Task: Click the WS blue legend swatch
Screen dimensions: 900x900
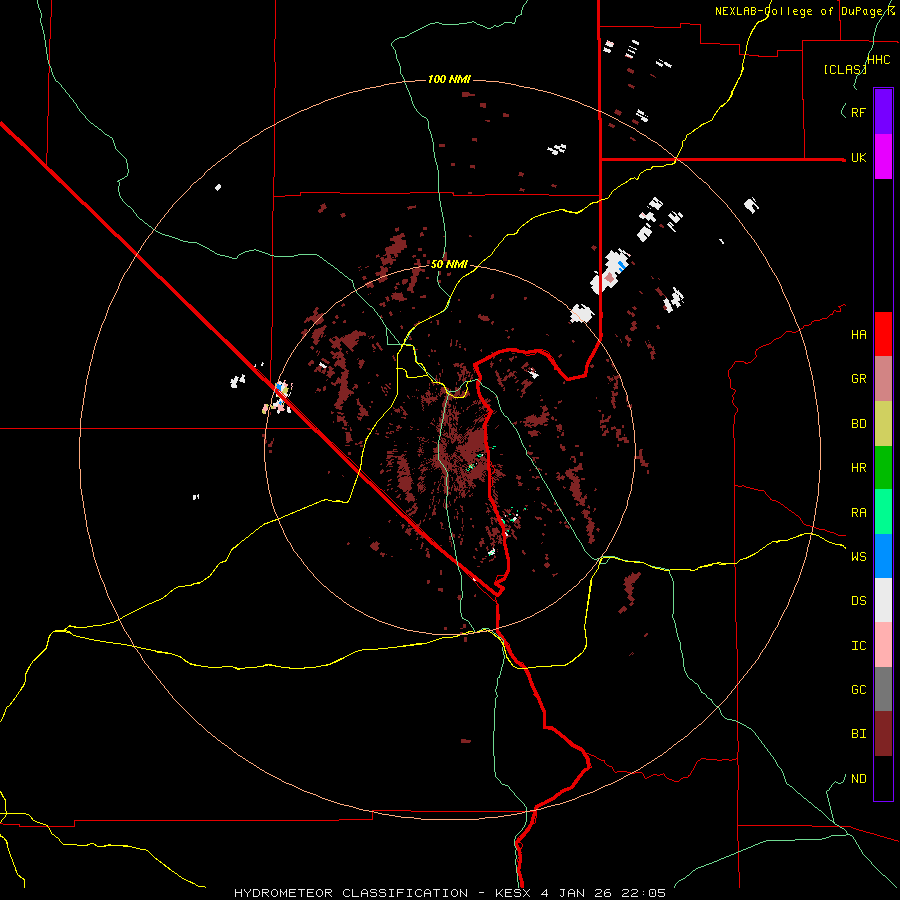Action: [883, 556]
